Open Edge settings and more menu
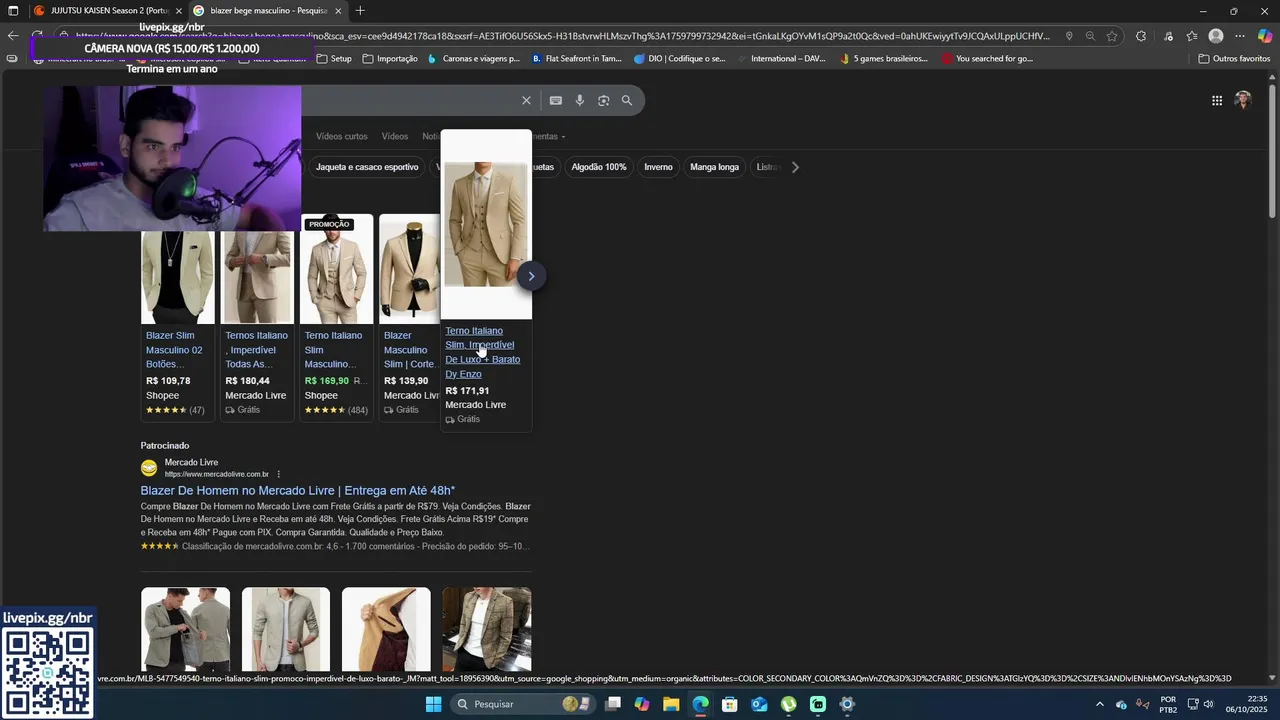Image resolution: width=1280 pixels, height=720 pixels. pyautogui.click(x=1240, y=36)
